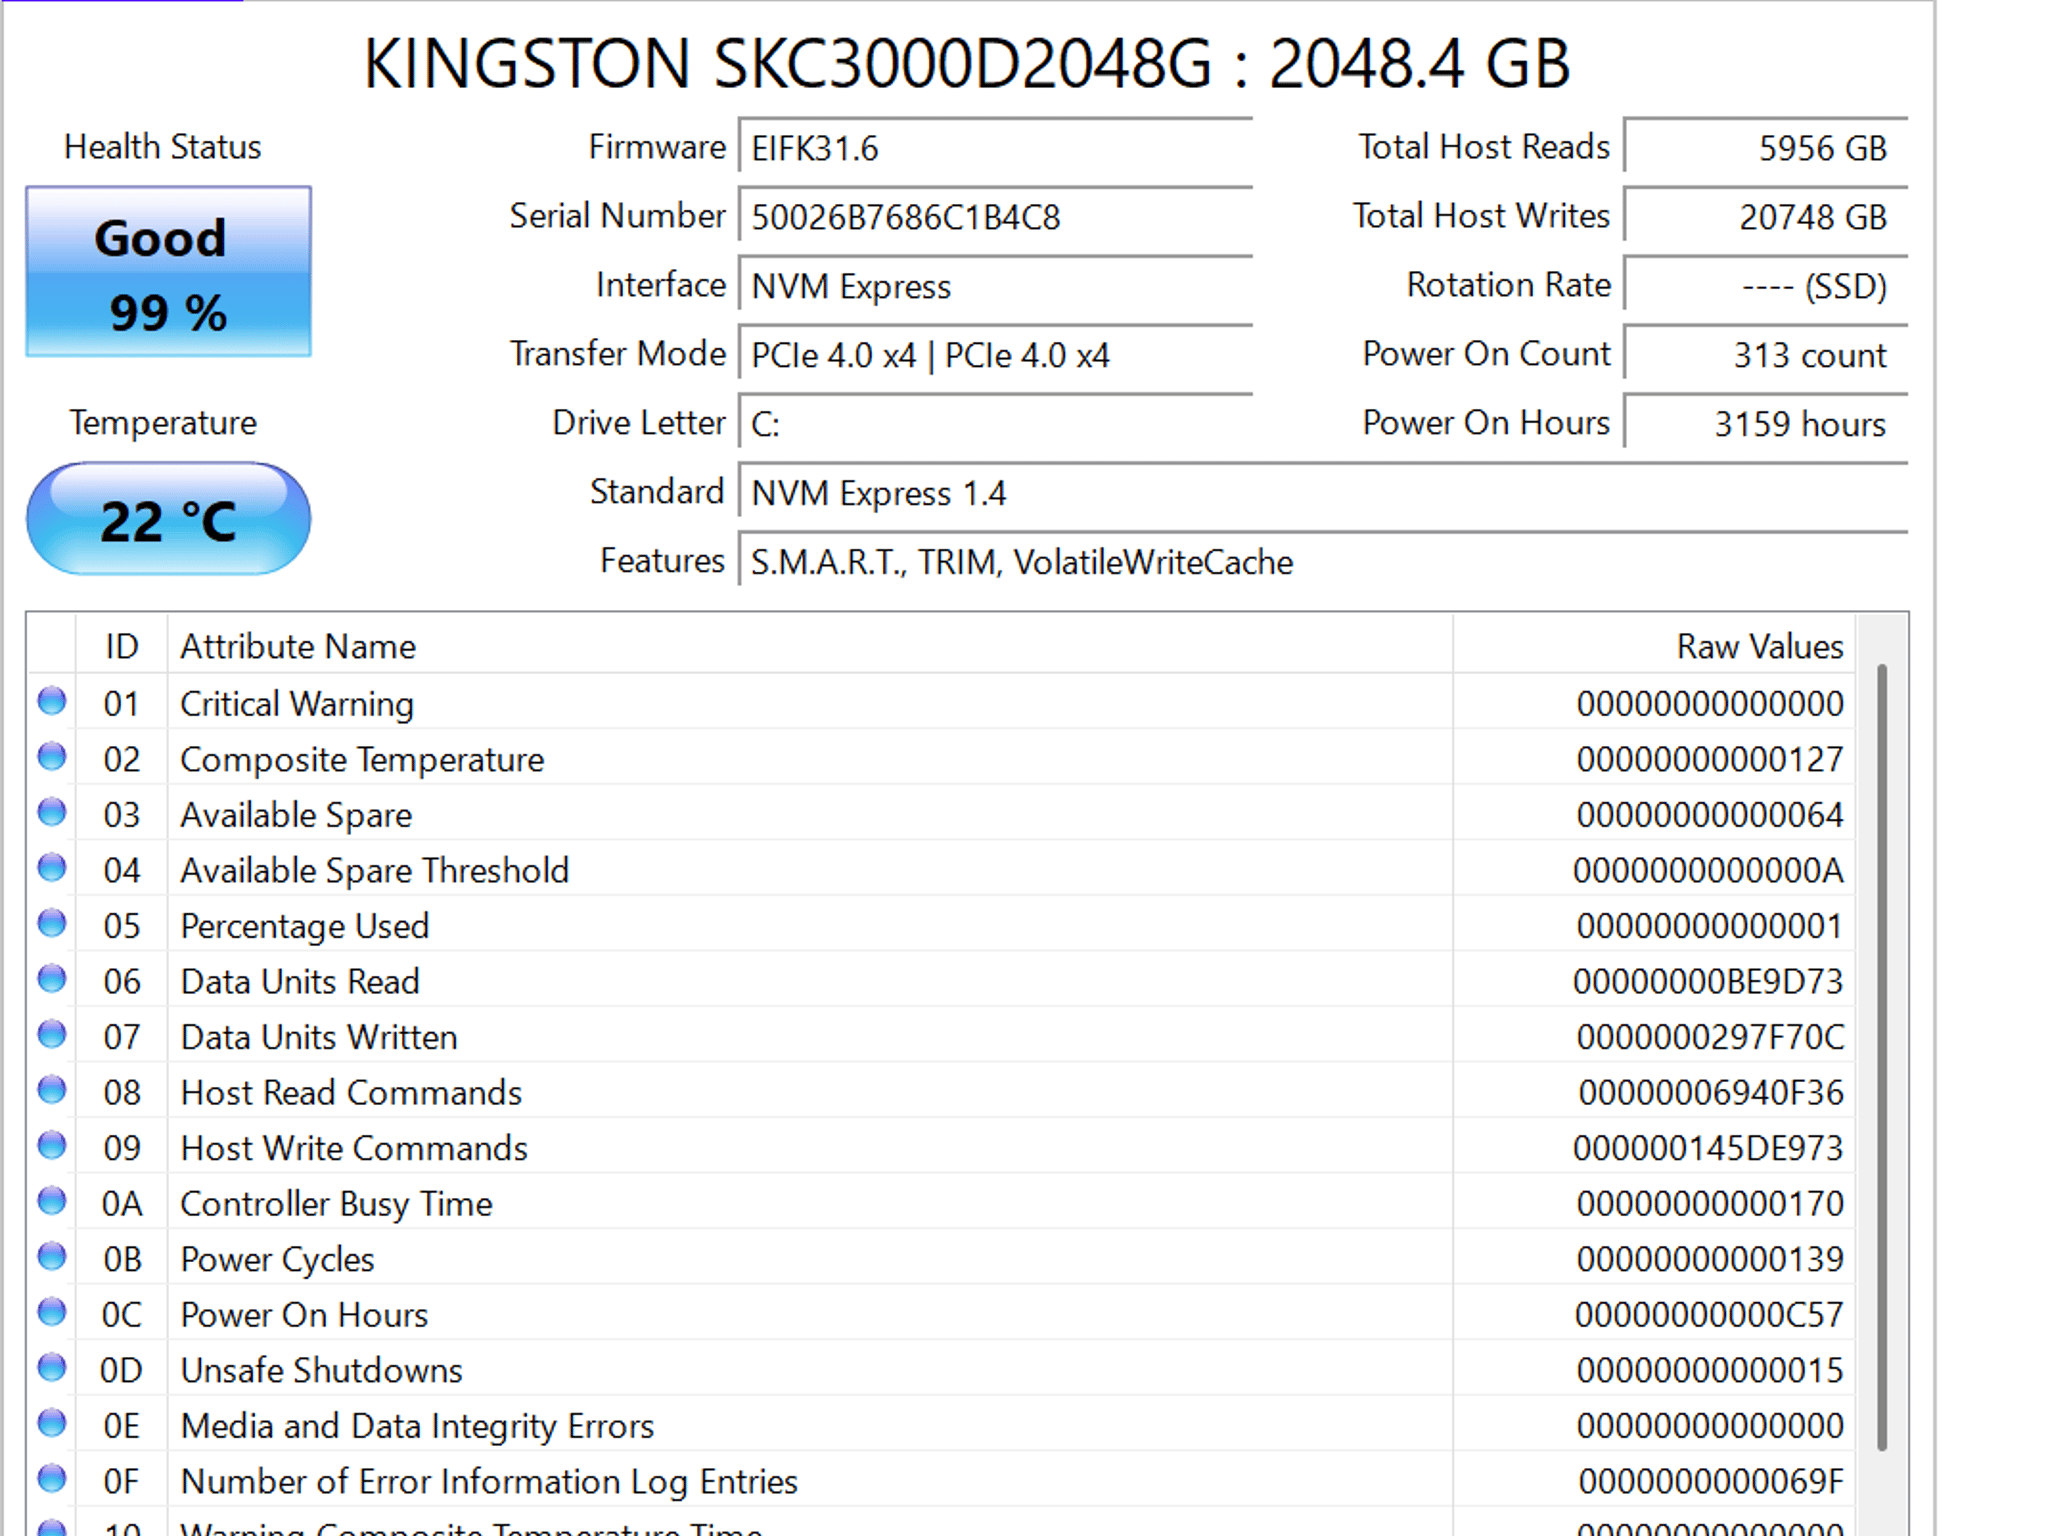Click raw value 00000000000170
Screen dimensions: 2048x1536
point(1710,1204)
